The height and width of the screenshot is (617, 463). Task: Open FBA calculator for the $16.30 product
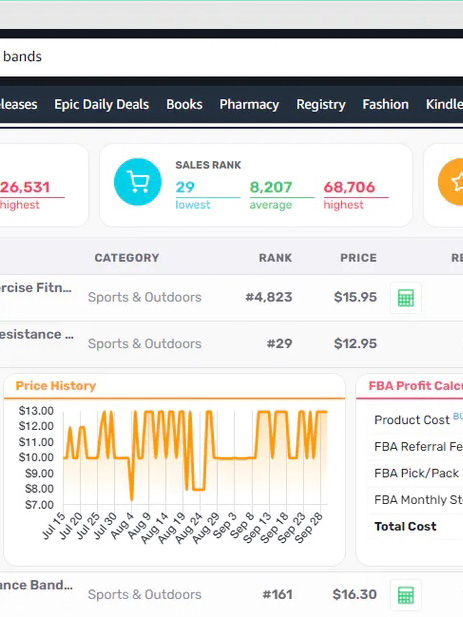(406, 595)
